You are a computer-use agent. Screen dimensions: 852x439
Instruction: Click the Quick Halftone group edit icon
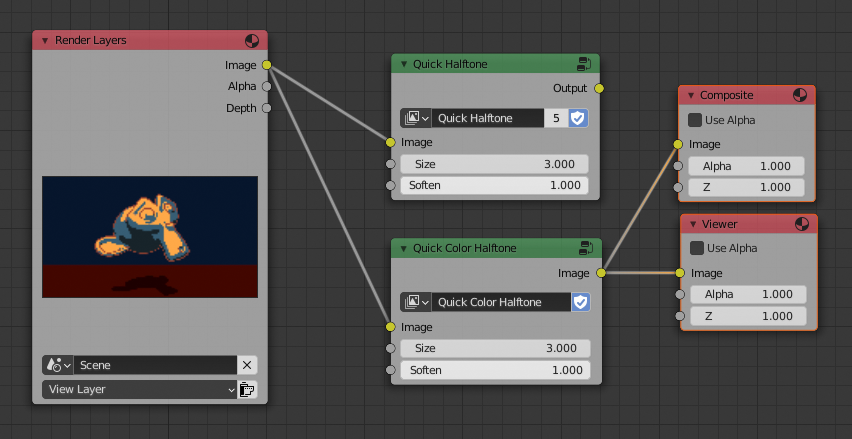tap(584, 64)
